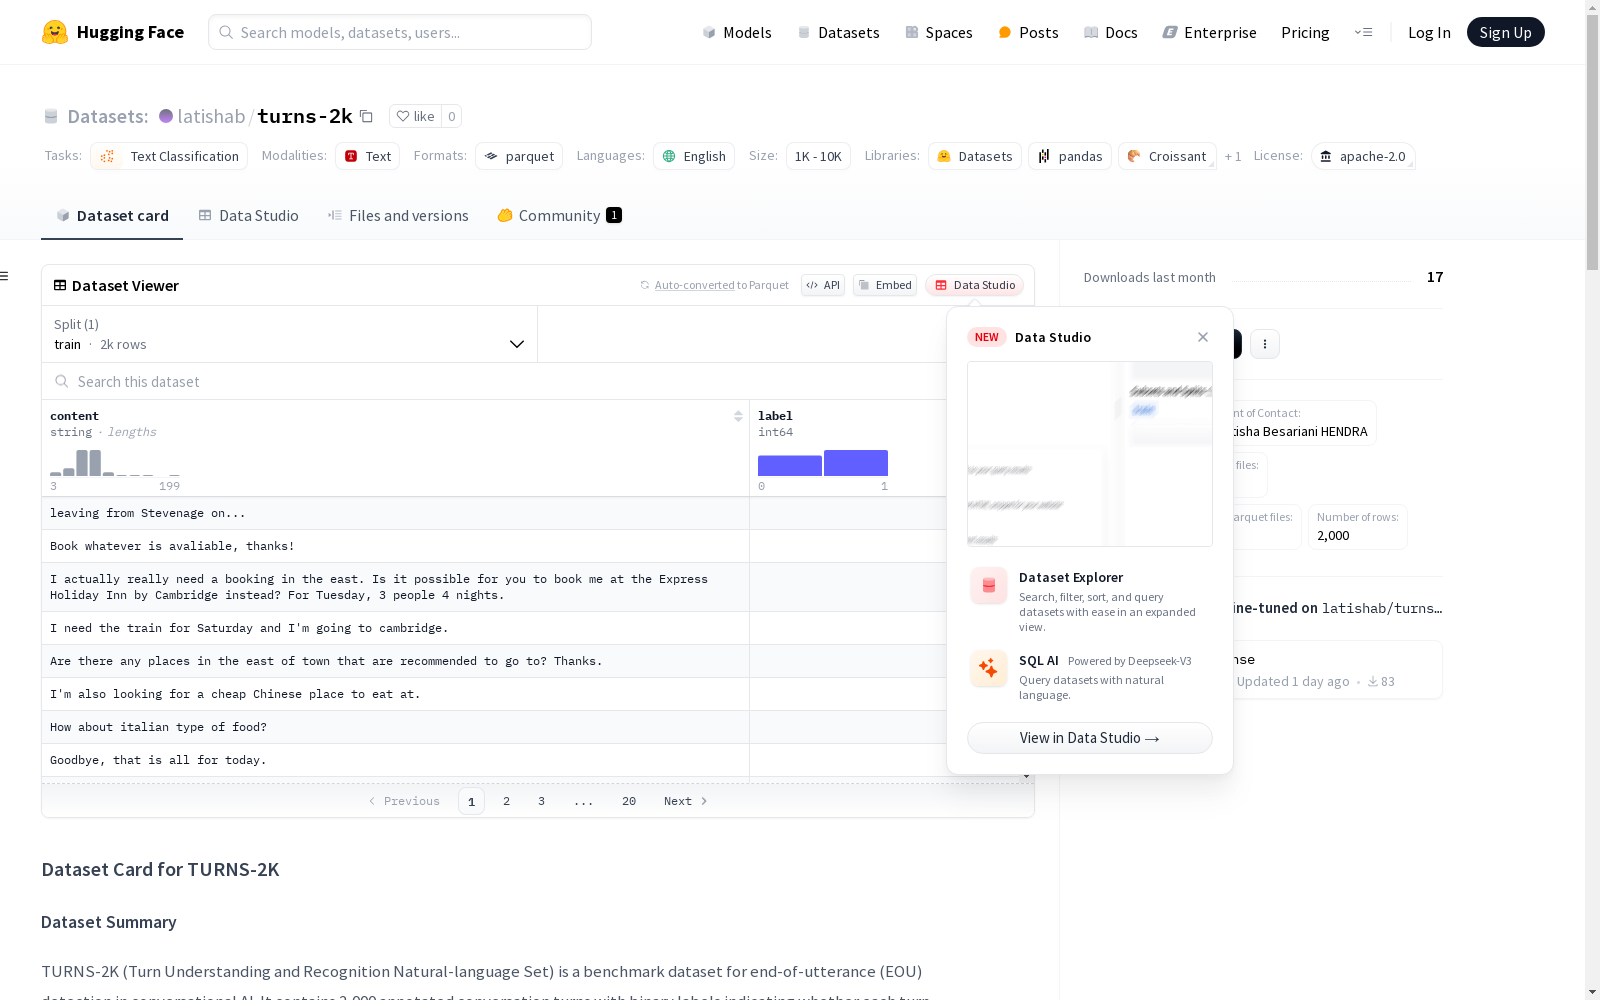Click the Data Studio preview thumbnail

1090,454
